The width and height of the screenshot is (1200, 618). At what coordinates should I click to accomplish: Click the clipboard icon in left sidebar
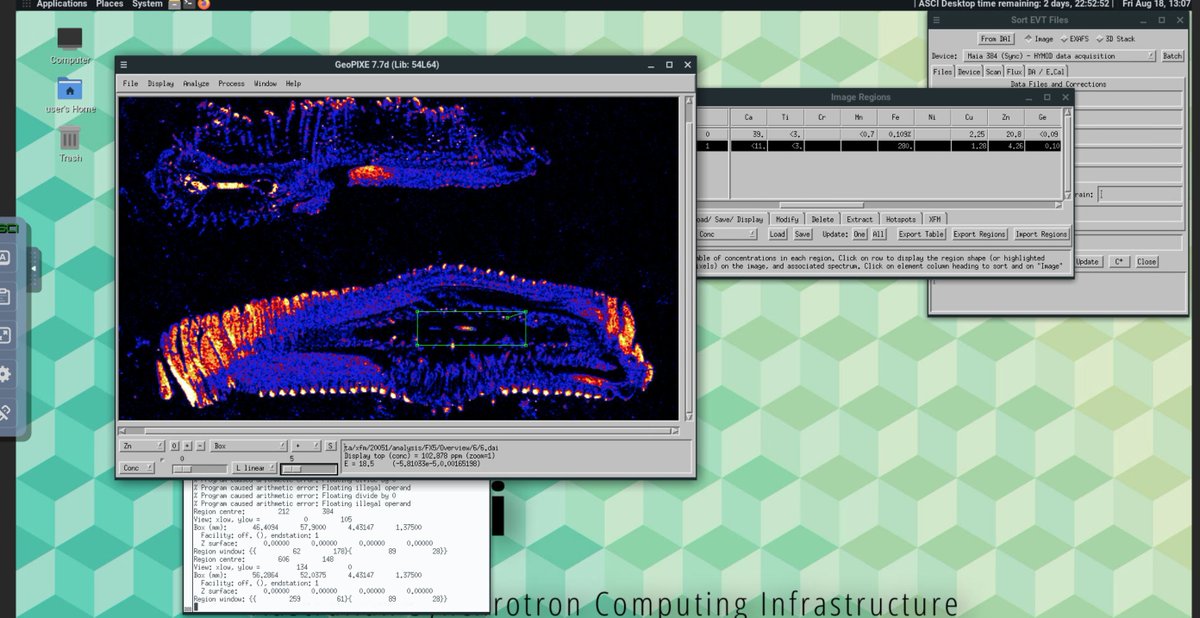(4, 296)
